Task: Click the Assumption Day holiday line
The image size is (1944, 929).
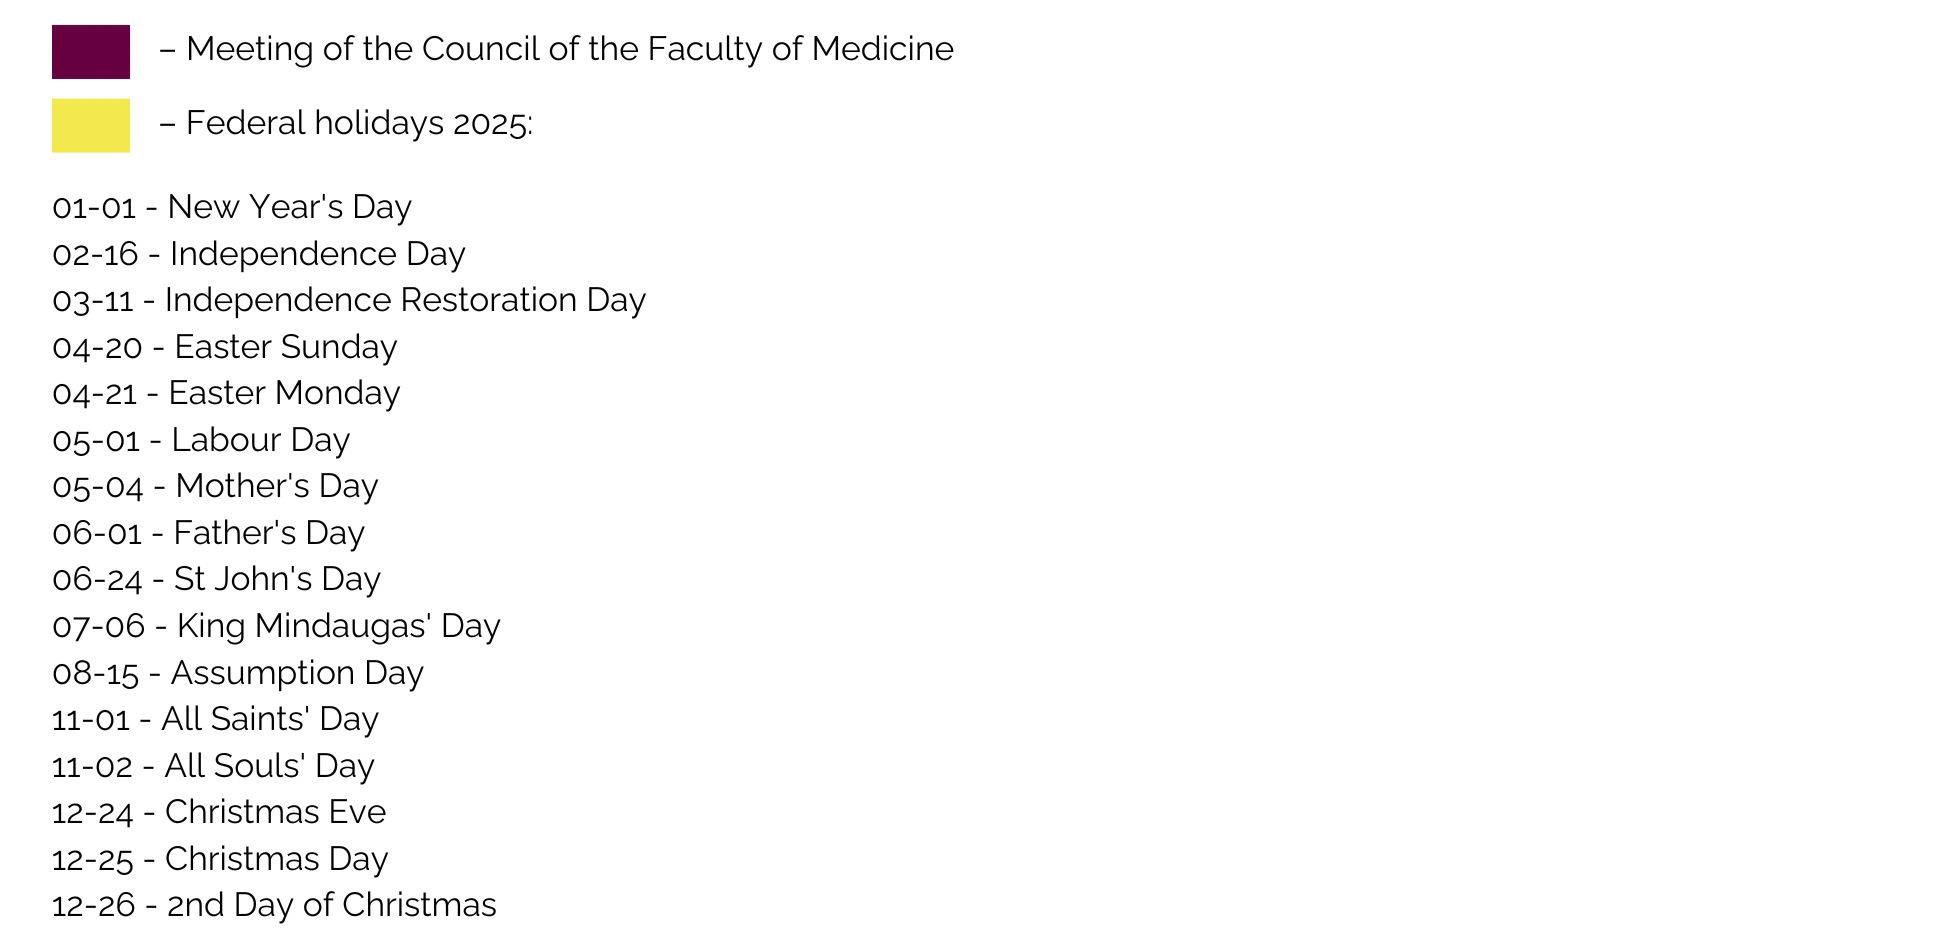Action: click(x=238, y=673)
